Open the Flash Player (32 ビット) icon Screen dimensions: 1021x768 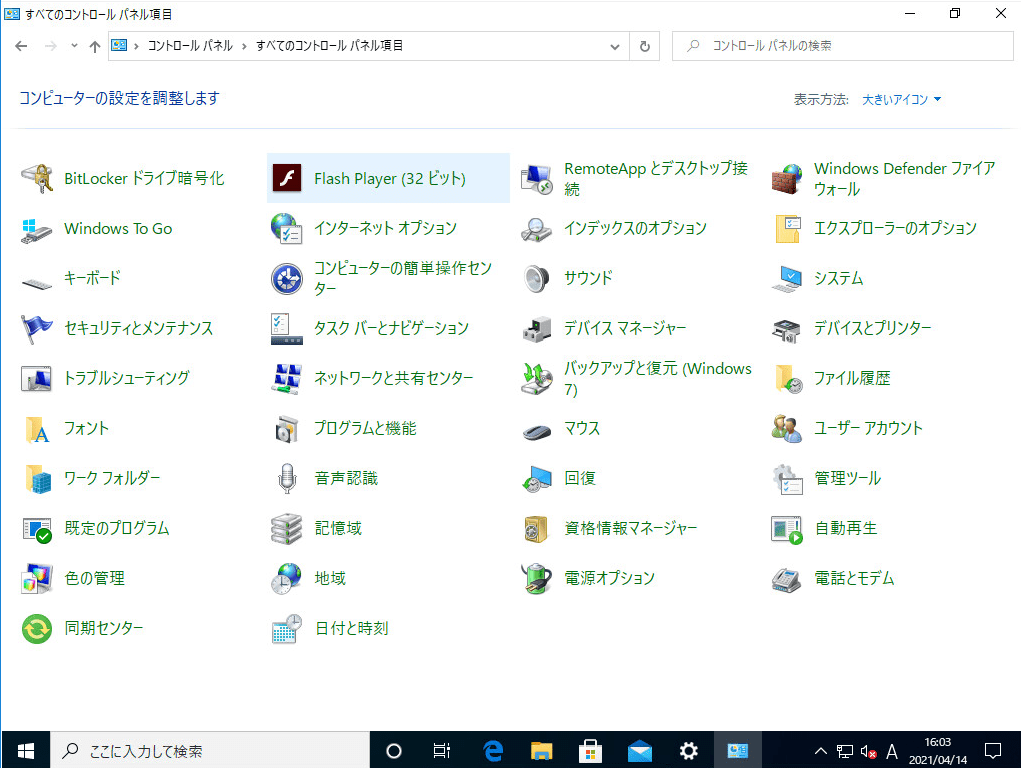click(287, 178)
